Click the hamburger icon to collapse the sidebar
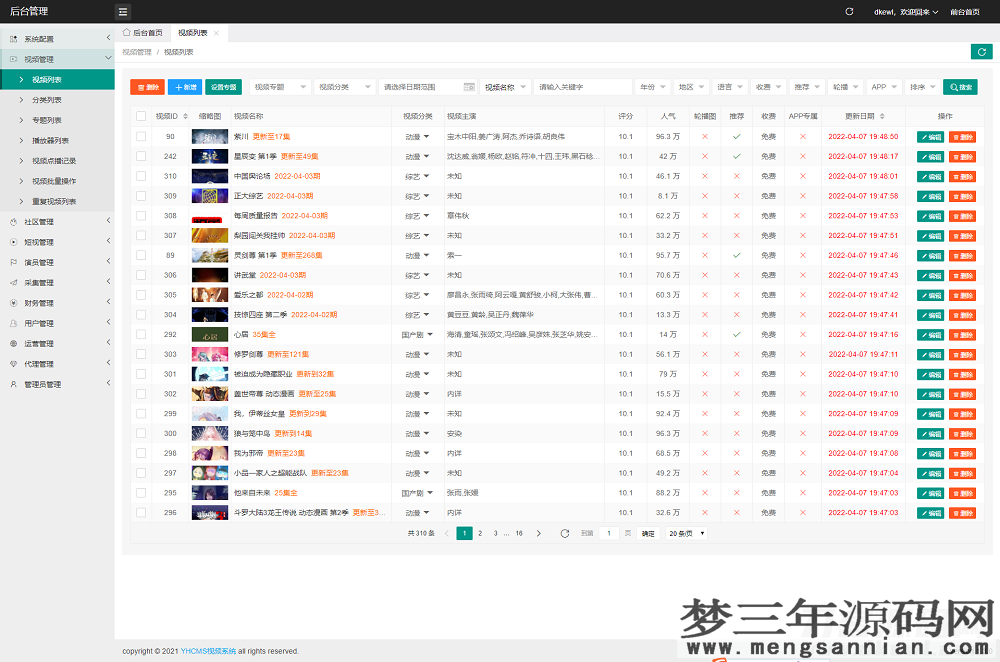Viewport: 1000px width, 662px height. [x=123, y=11]
